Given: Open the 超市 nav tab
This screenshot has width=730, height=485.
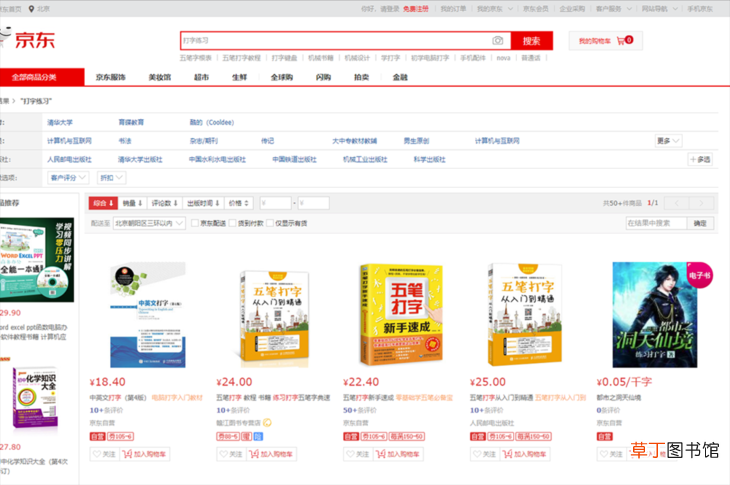Looking at the screenshot, I should tap(201, 77).
